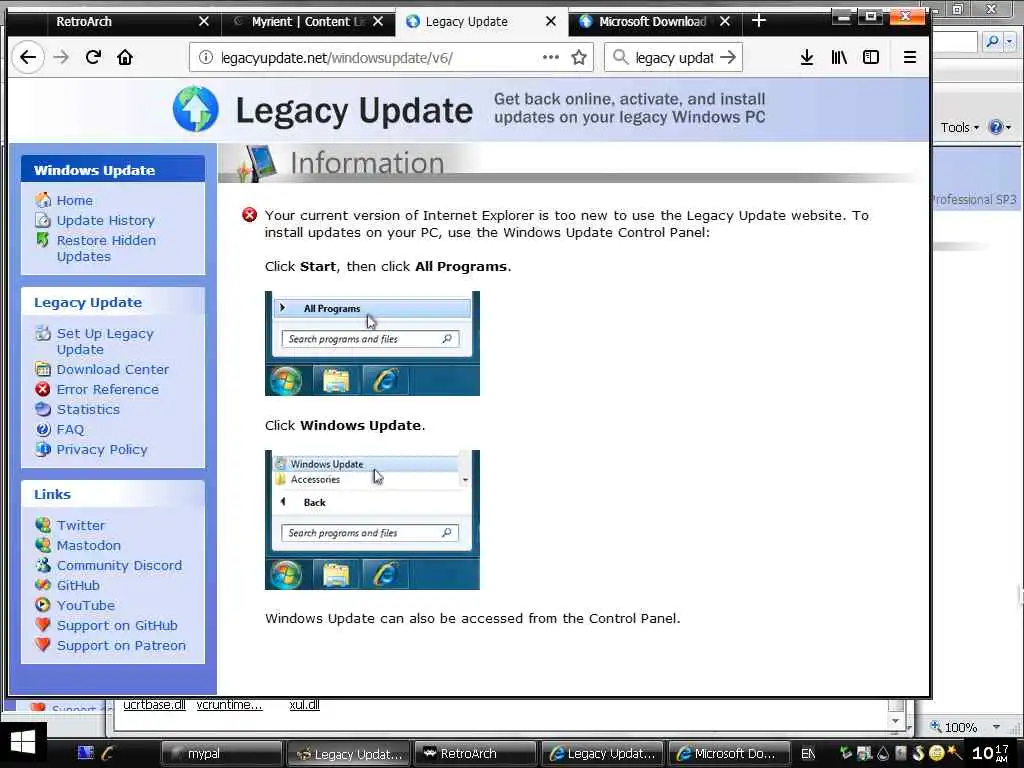Open the hamburger application menu
Image resolution: width=1024 pixels, height=768 pixels.
(910, 57)
